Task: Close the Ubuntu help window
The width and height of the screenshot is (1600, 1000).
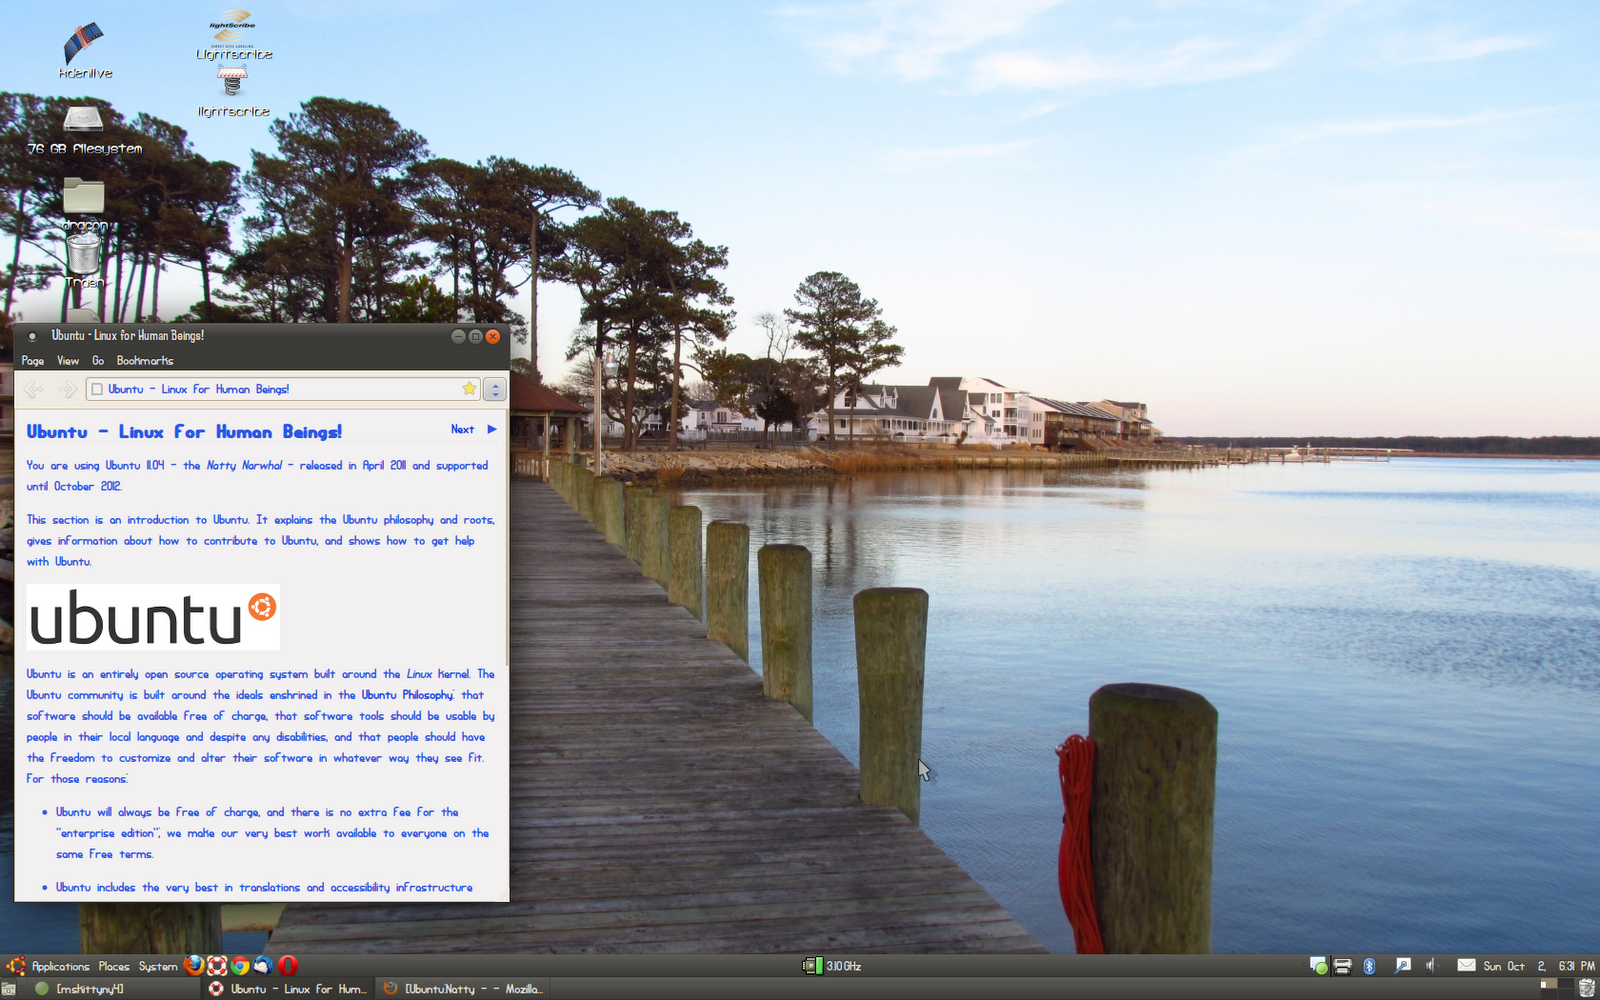Action: (x=492, y=336)
